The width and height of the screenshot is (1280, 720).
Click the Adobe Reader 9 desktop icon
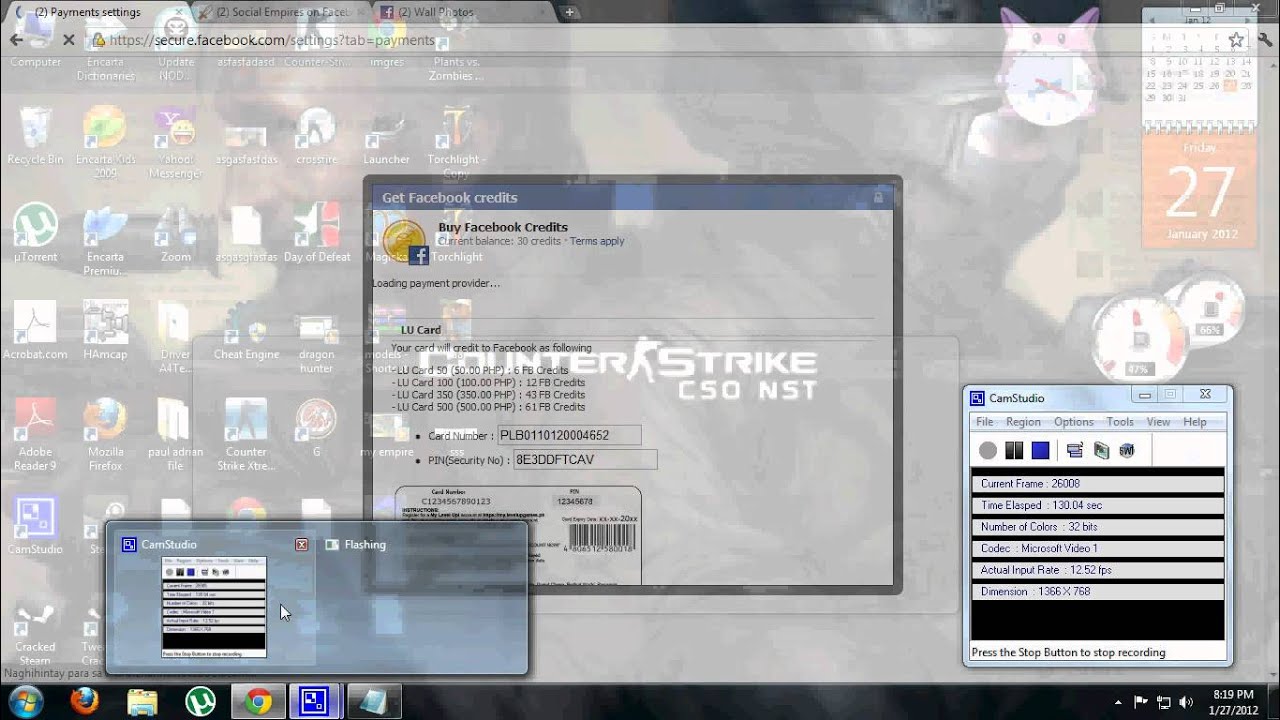(x=35, y=436)
